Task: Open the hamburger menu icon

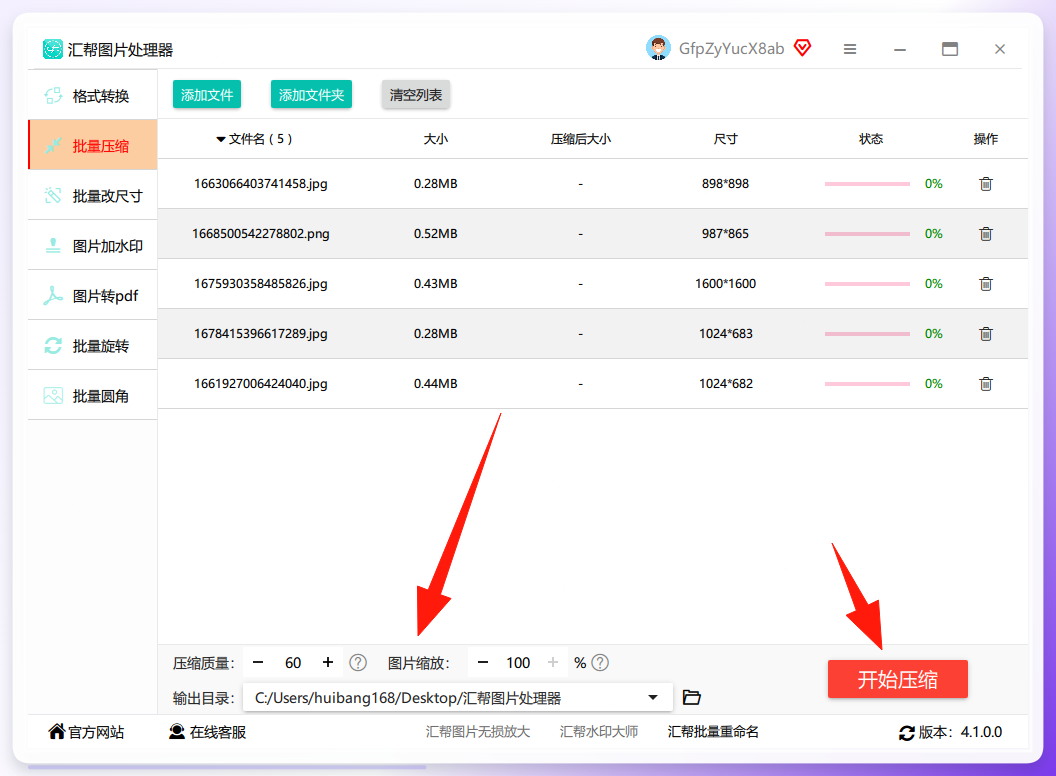Action: click(850, 49)
